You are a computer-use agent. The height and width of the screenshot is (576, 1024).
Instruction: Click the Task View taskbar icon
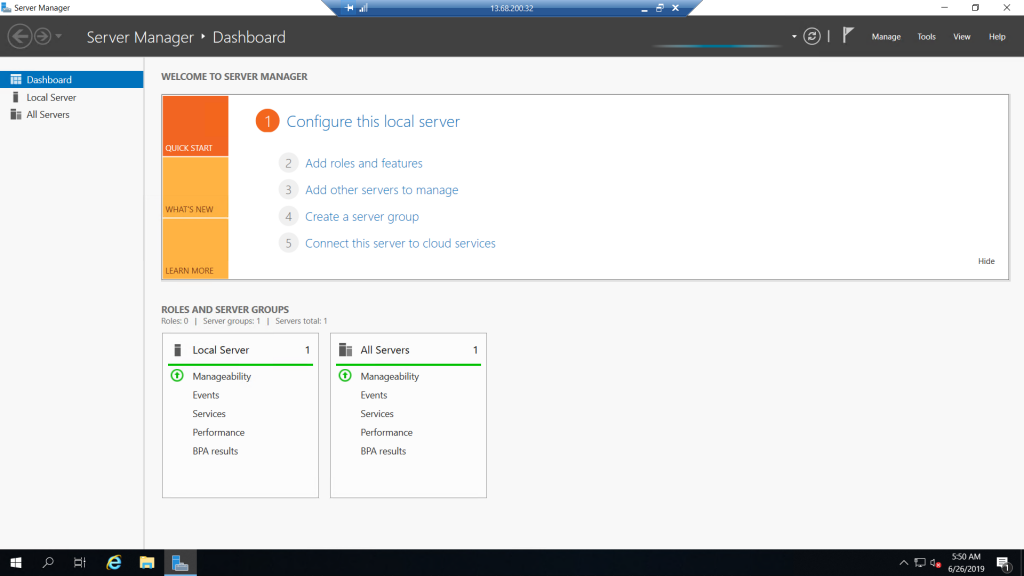(80, 562)
